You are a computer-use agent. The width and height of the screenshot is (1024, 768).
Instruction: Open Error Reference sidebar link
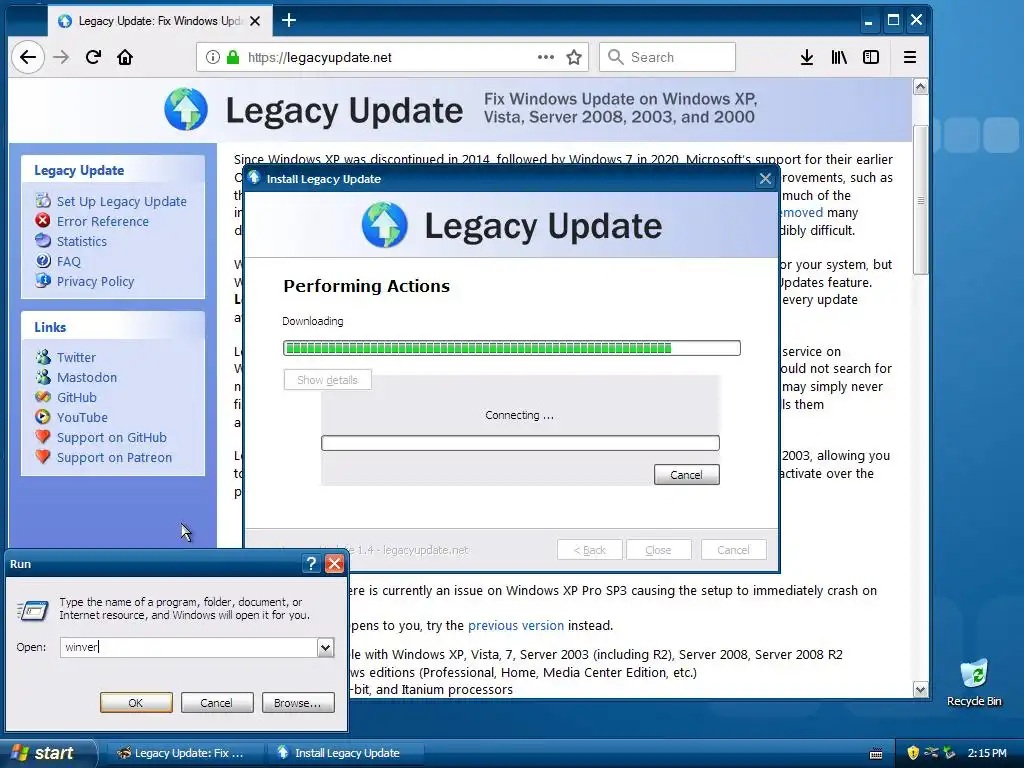click(103, 221)
